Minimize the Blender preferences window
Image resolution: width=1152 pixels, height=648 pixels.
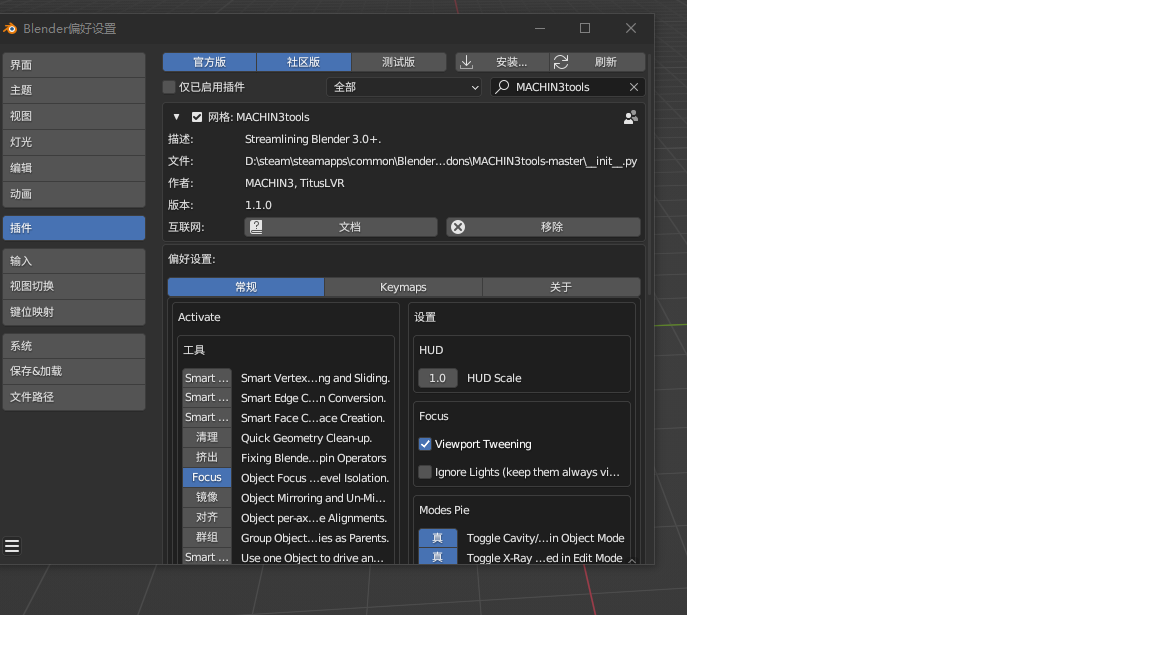(540, 28)
